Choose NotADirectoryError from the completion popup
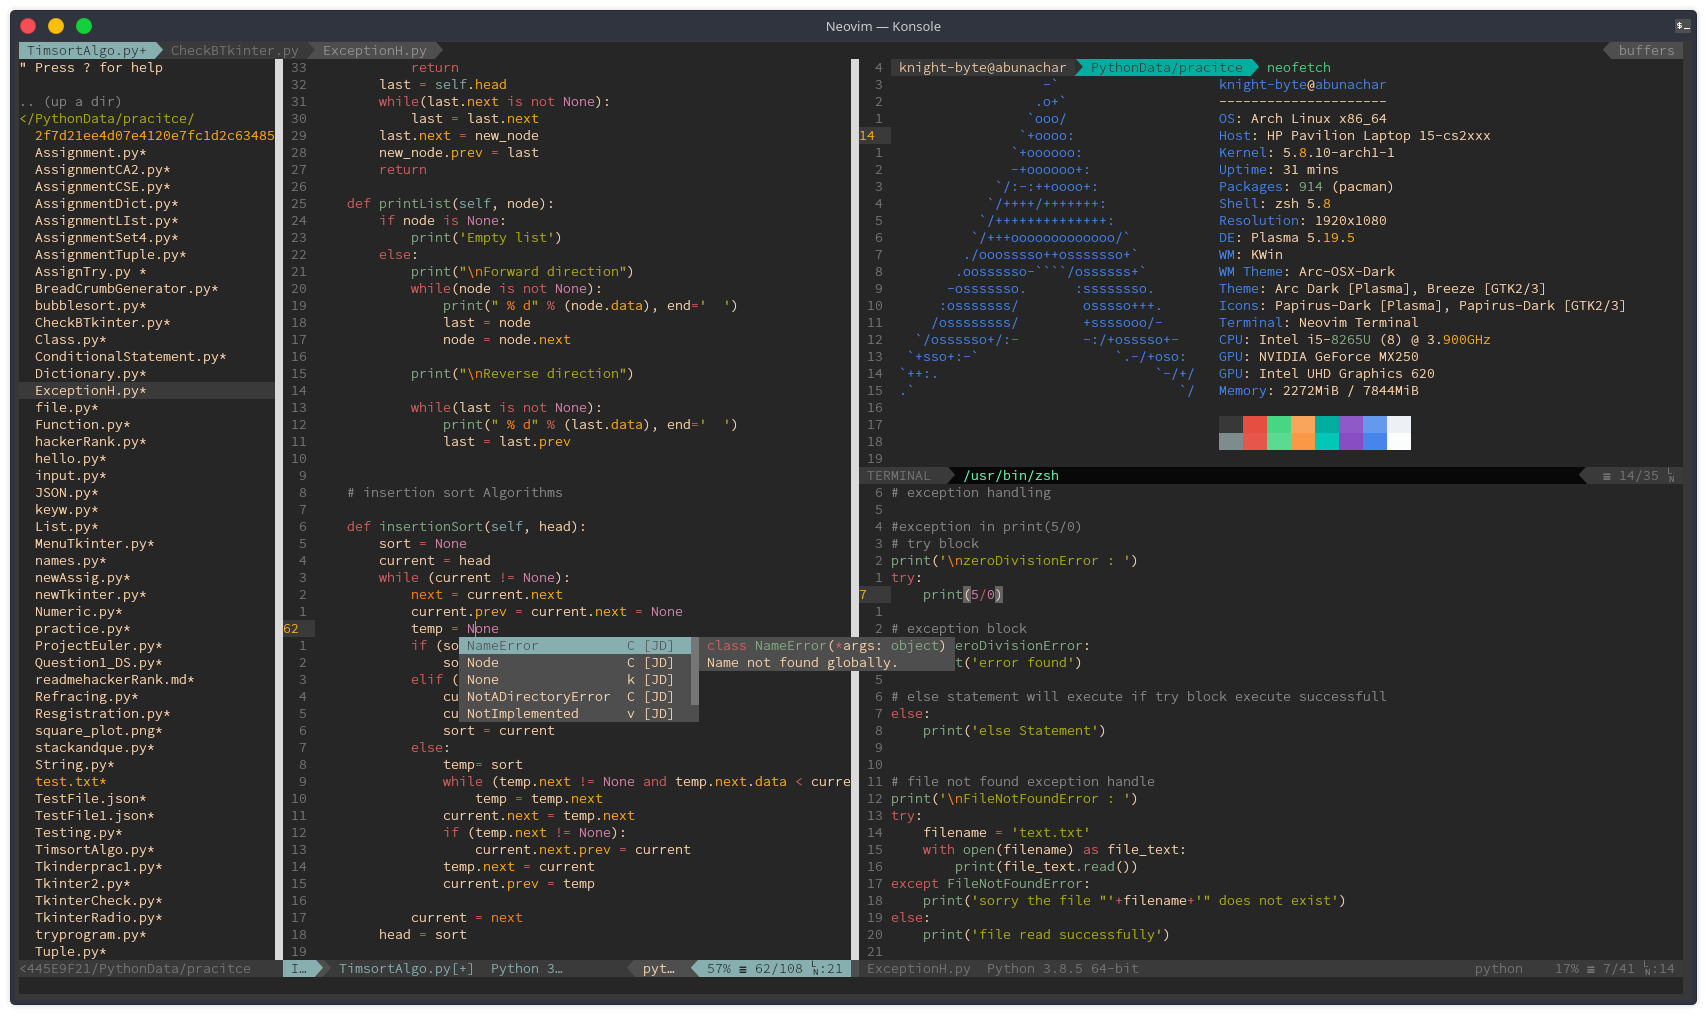The width and height of the screenshot is (1707, 1015). [x=575, y=696]
